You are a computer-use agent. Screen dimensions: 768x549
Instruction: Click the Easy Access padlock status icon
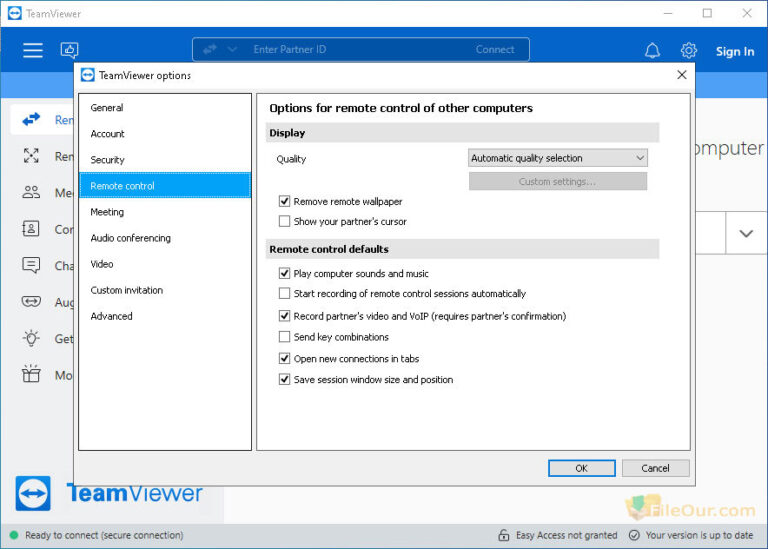pos(504,535)
